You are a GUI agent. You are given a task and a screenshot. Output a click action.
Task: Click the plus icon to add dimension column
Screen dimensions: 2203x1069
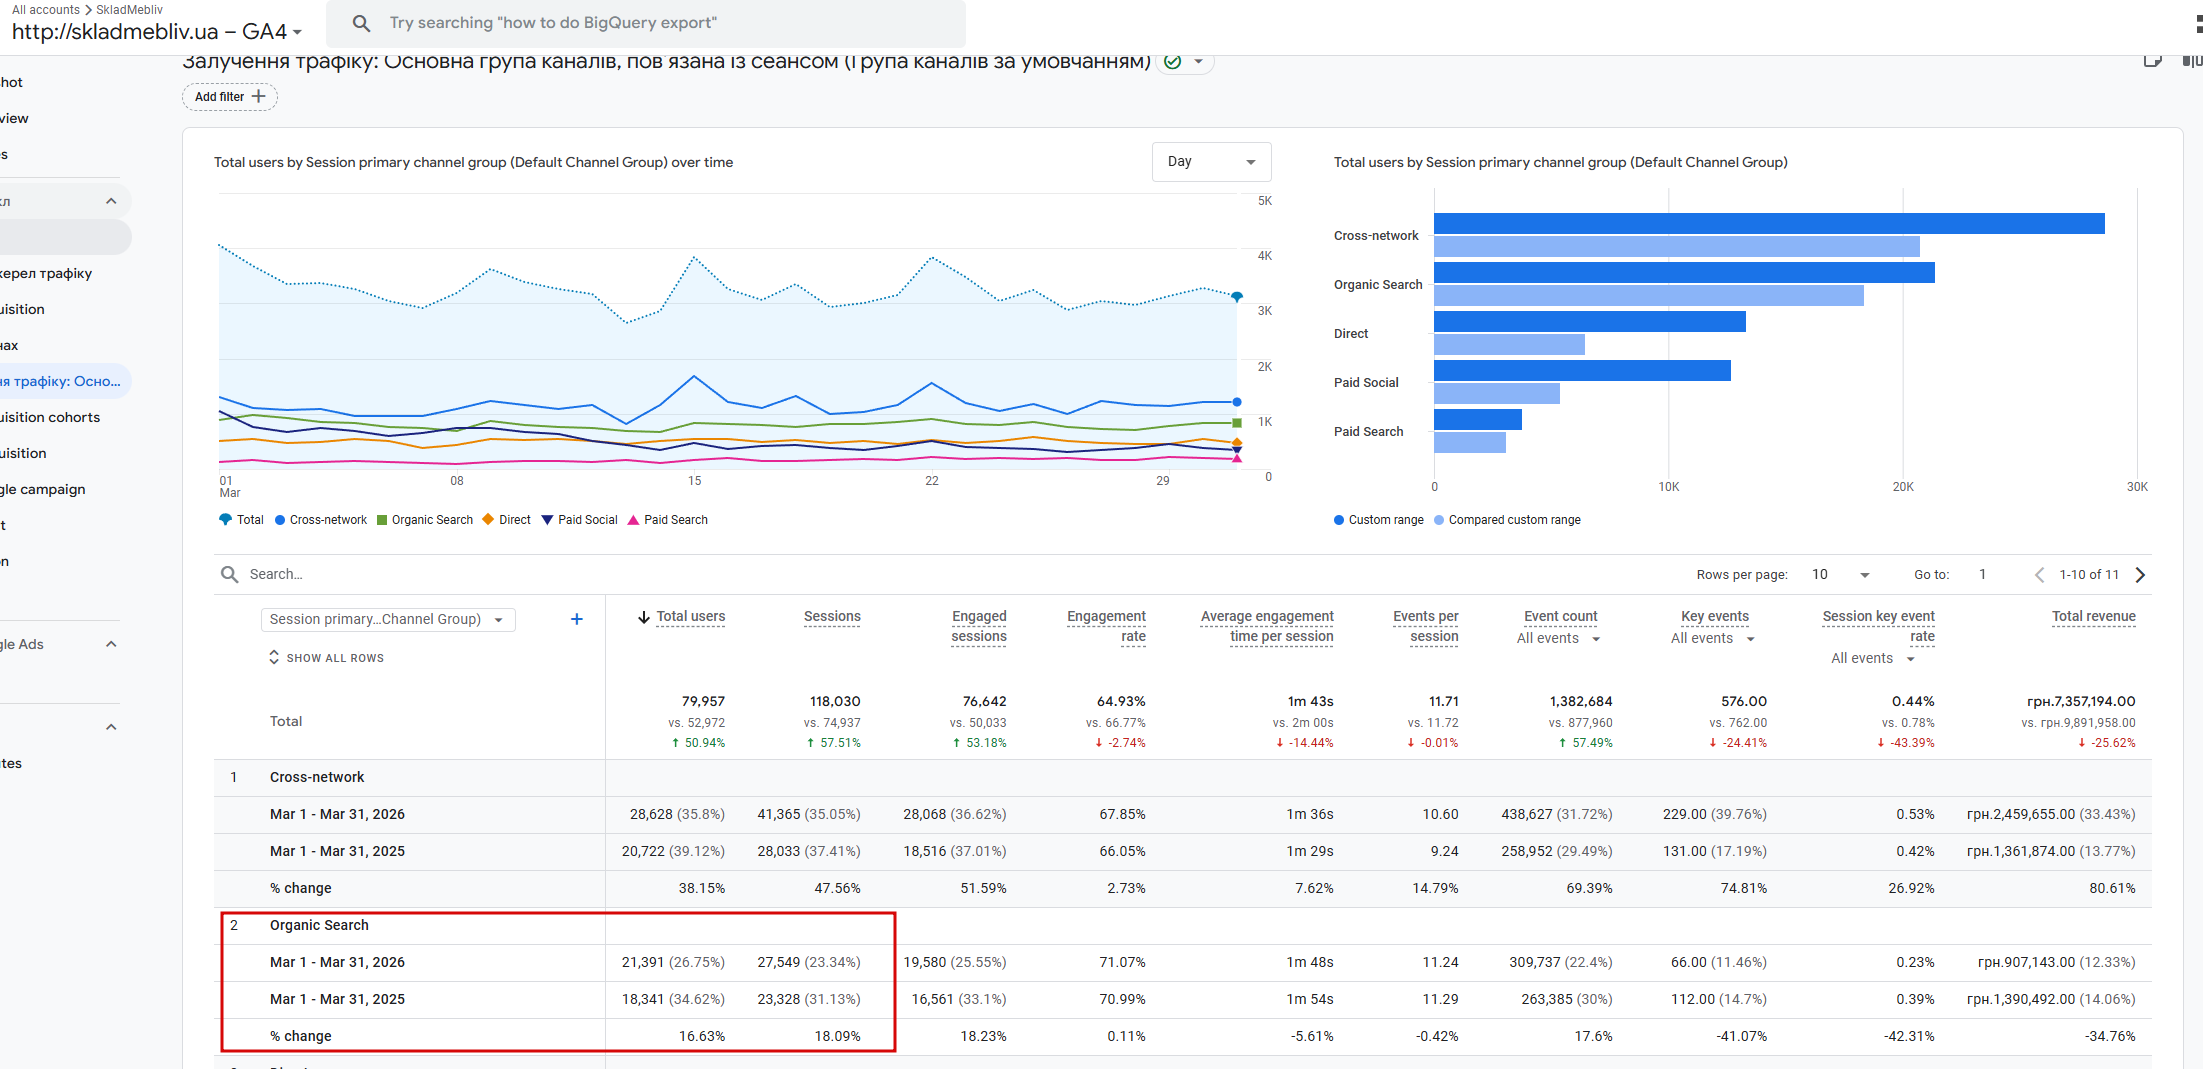[576, 619]
